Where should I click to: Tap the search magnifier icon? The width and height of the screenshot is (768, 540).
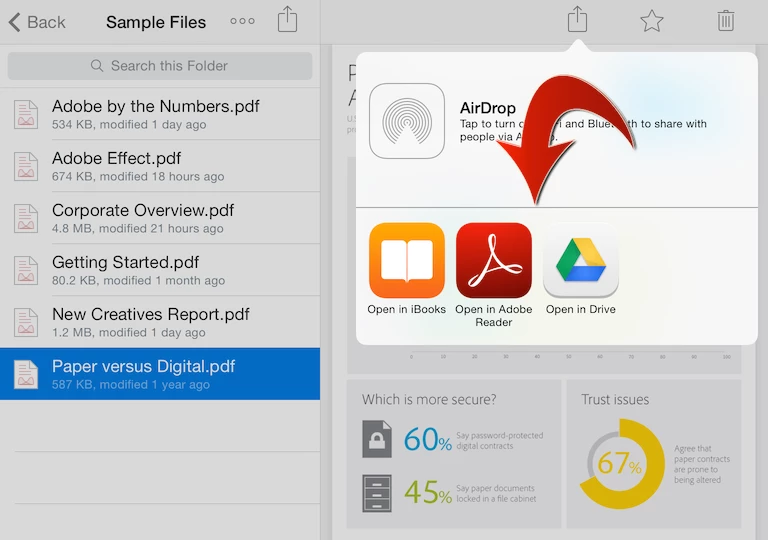[x=97, y=66]
